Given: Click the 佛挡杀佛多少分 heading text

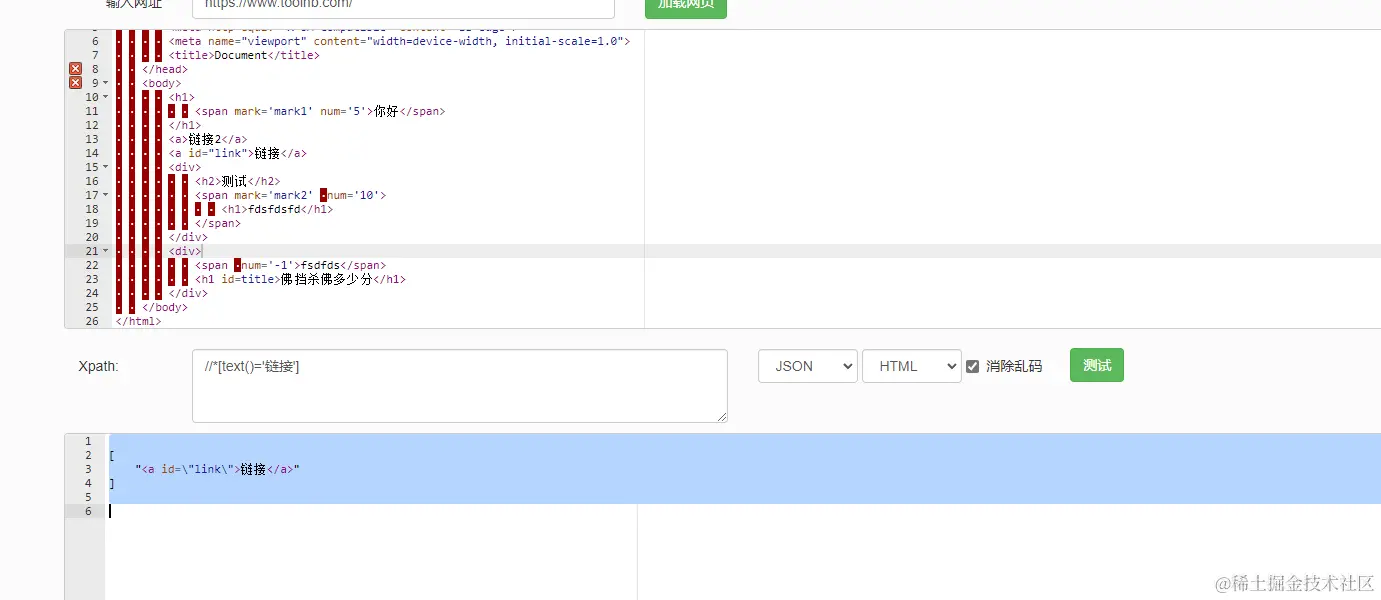Looking at the screenshot, I should (x=326, y=279).
